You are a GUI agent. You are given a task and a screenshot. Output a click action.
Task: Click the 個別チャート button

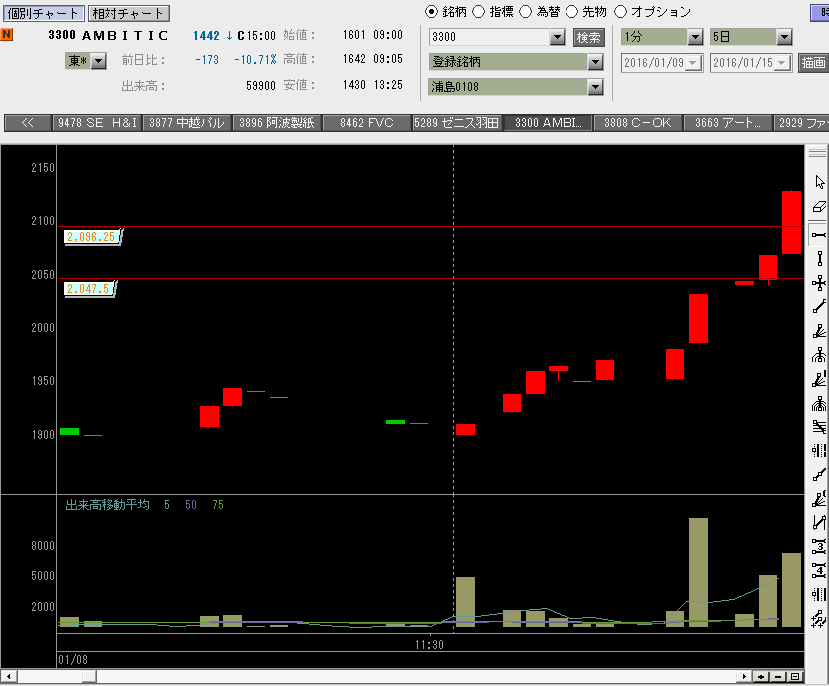tap(43, 13)
